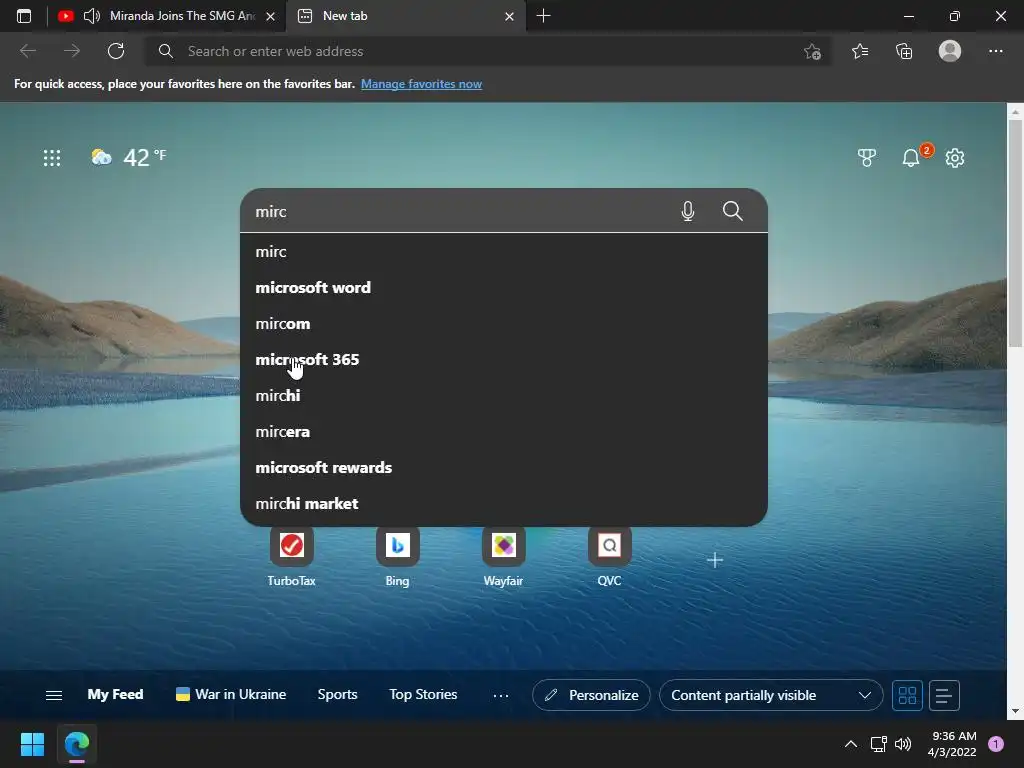
Task: Switch feed to grid view
Action: click(x=907, y=695)
